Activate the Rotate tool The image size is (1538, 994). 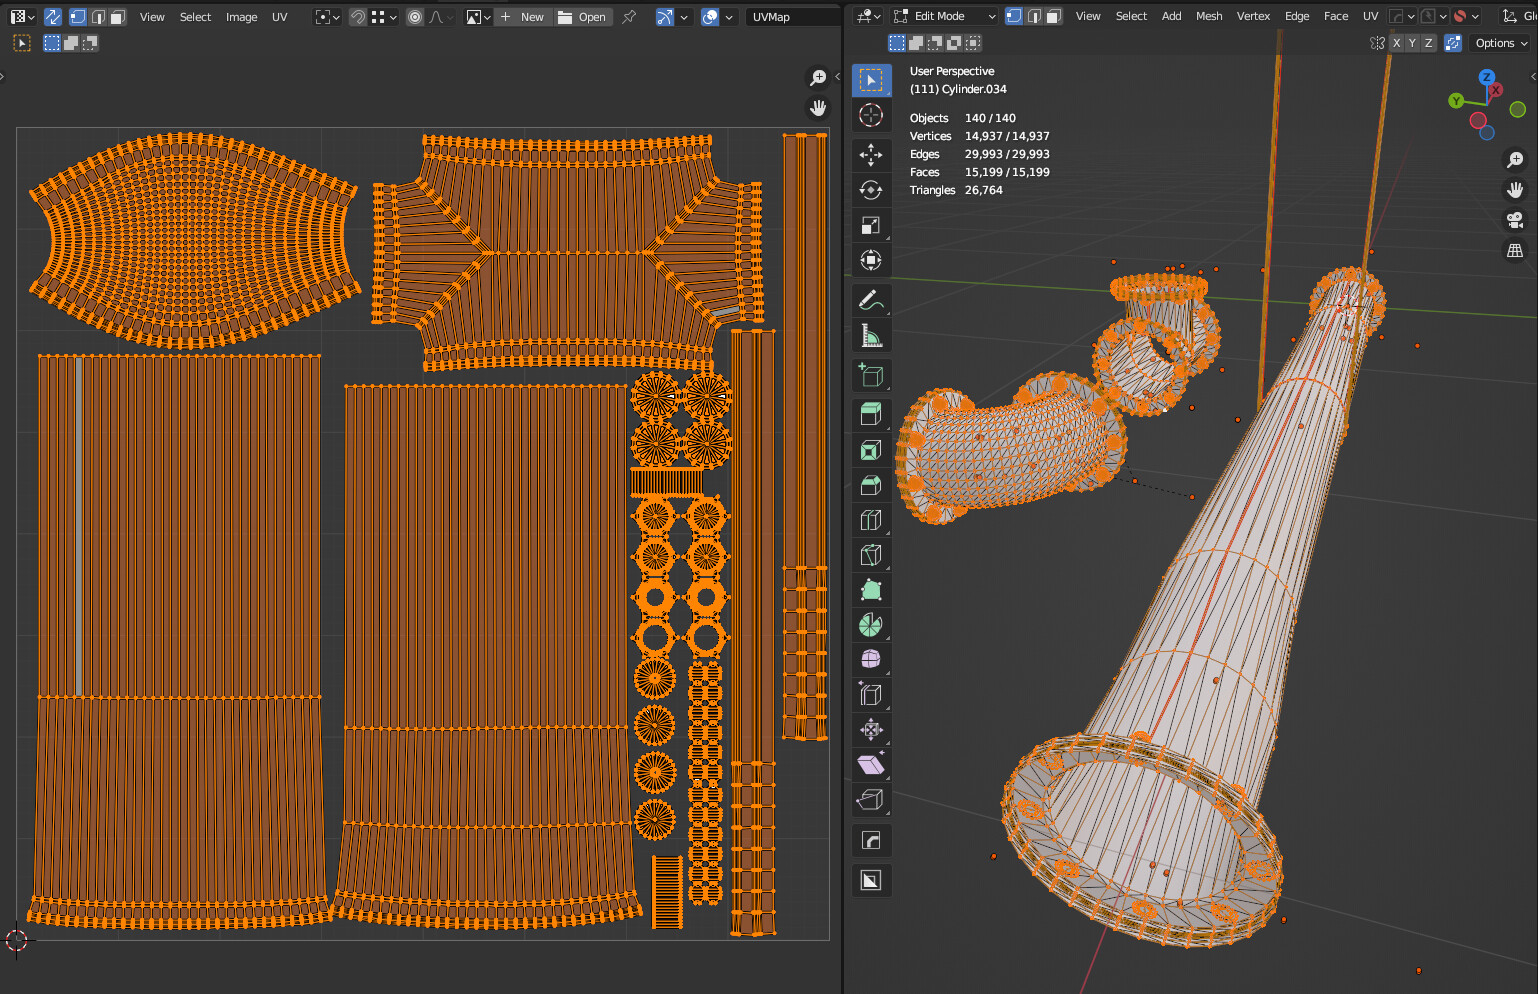pyautogui.click(x=871, y=190)
